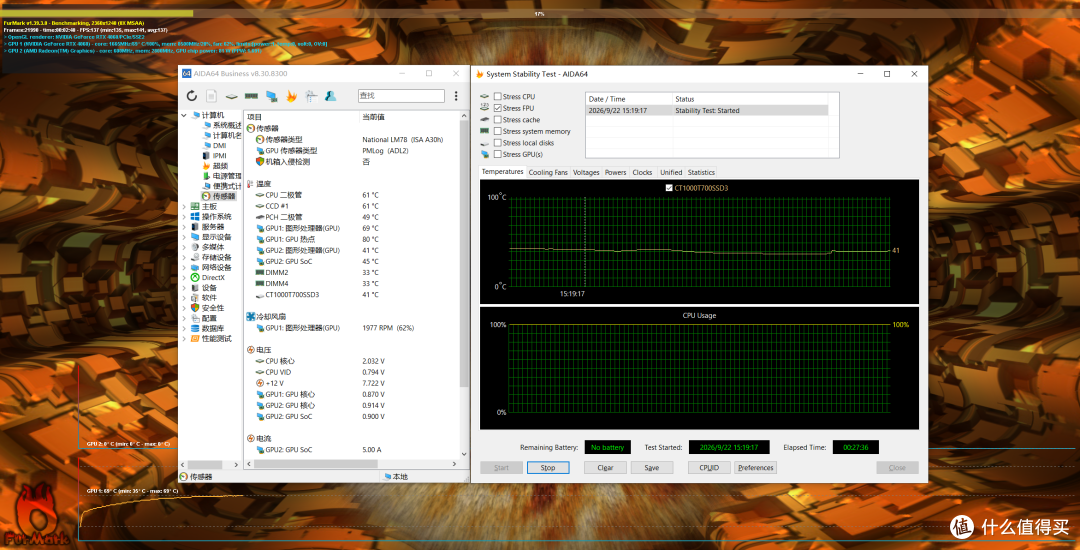The image size is (1080, 550).
Task: Click the Clear button
Action: point(605,467)
